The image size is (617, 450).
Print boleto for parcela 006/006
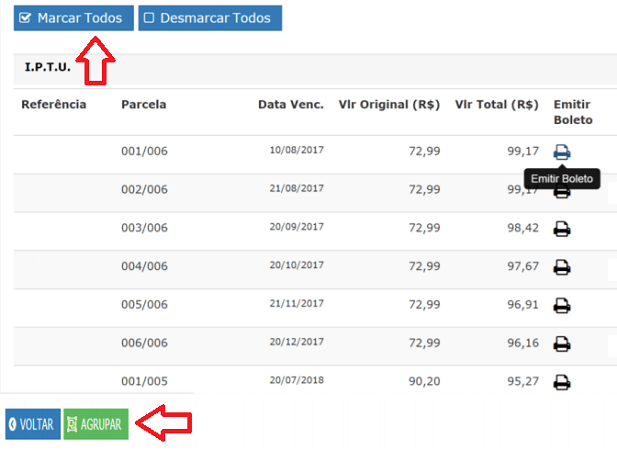562,343
